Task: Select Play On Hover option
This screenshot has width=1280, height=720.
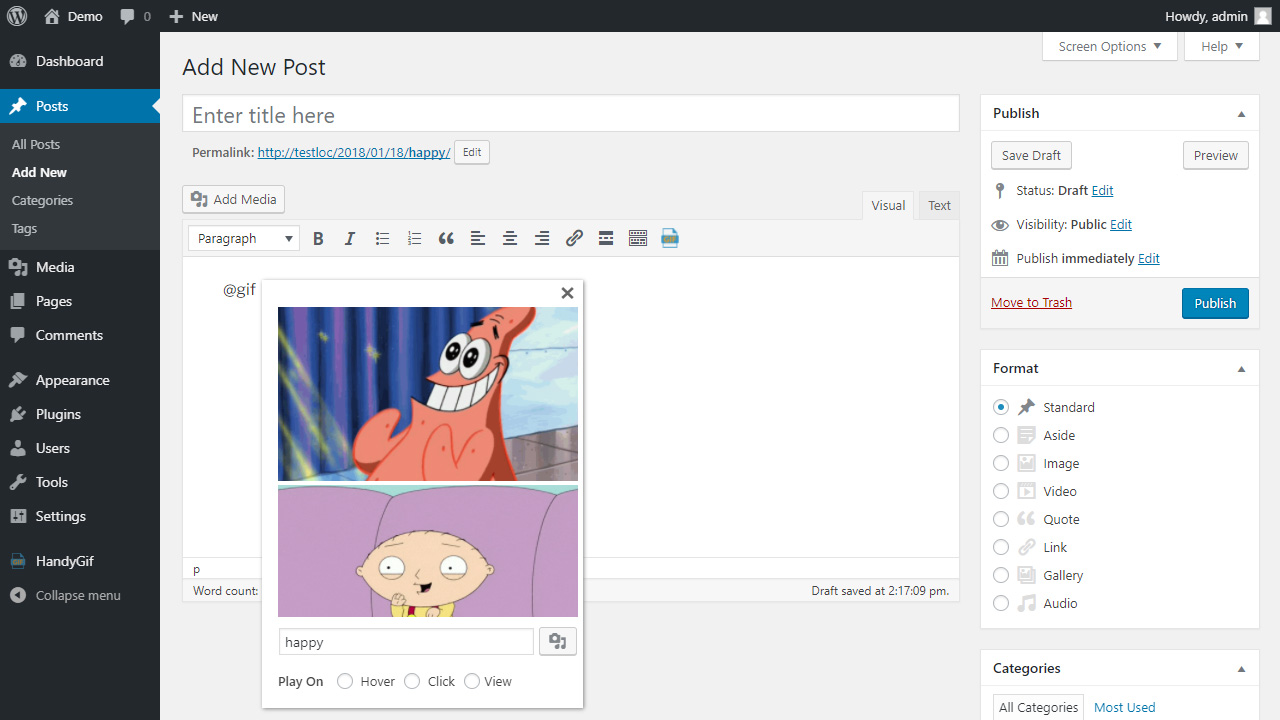Action: point(345,681)
